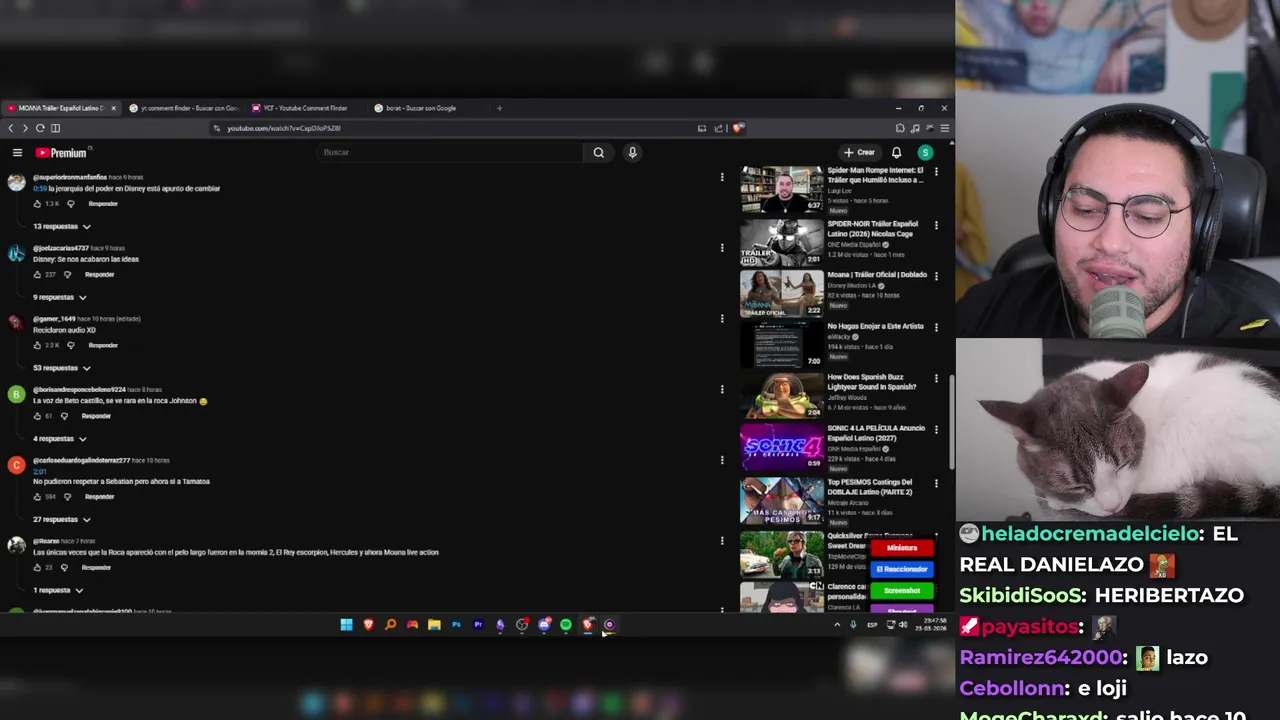Open 'Top PESIMOS Castings Del DOBLAJE Latino' title
1280x720 pixels.
click(x=870, y=487)
